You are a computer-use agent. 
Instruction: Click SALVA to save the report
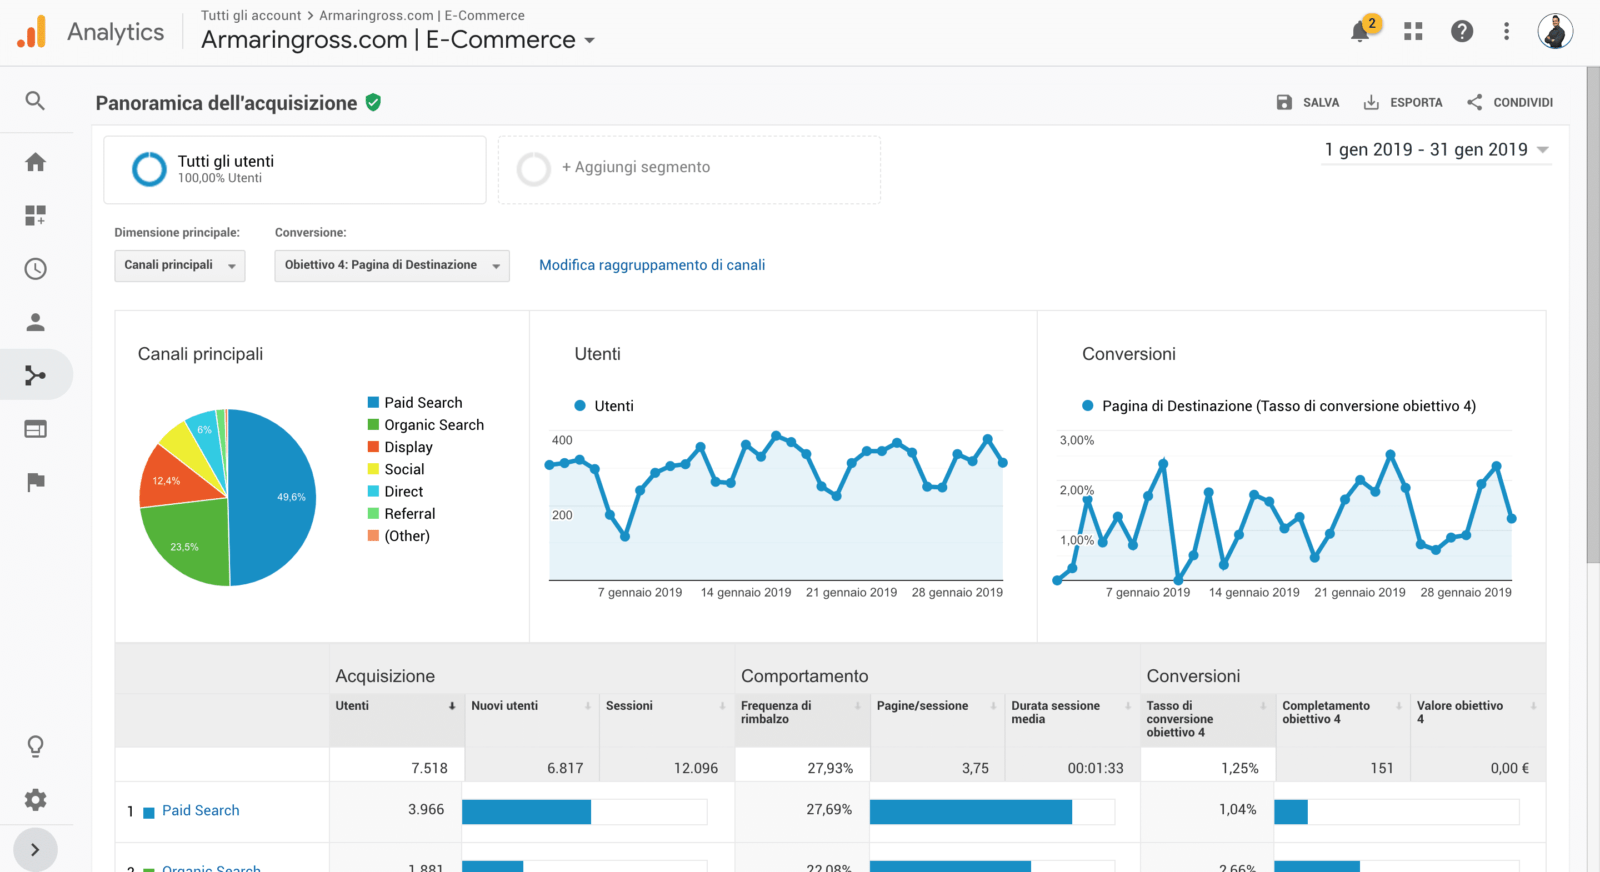pos(1308,102)
